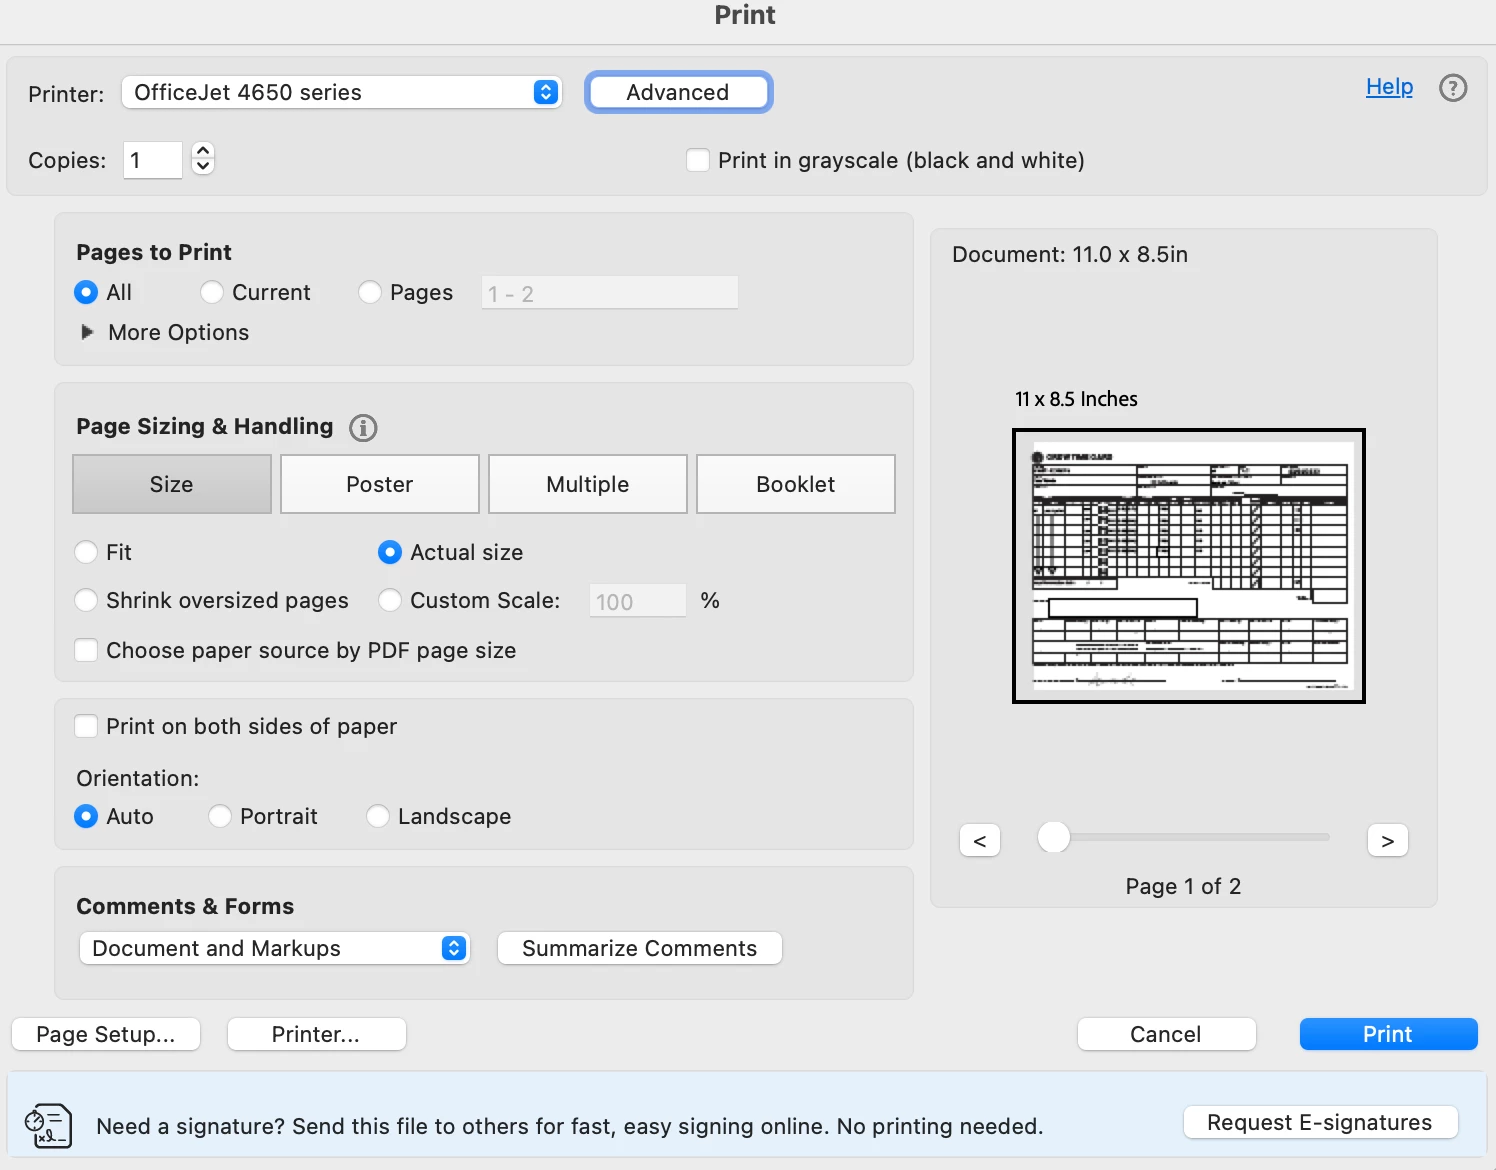Image resolution: width=1496 pixels, height=1170 pixels.
Task: Go to next preview page
Action: [x=1388, y=840]
